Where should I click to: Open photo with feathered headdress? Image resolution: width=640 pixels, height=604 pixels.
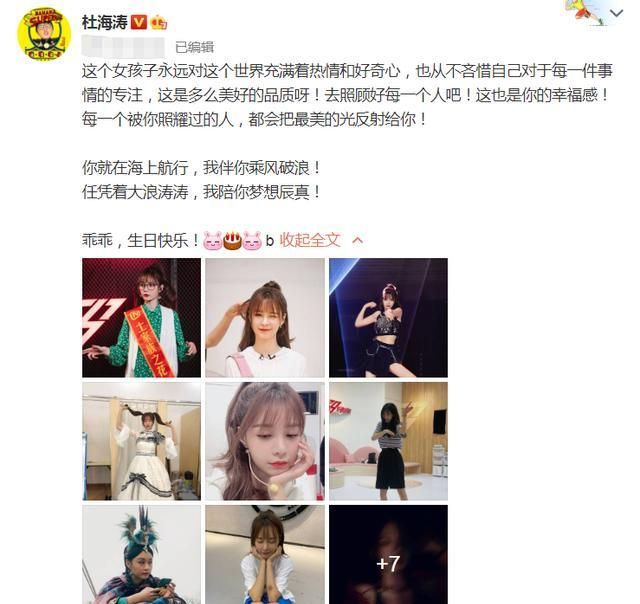[x=141, y=555]
